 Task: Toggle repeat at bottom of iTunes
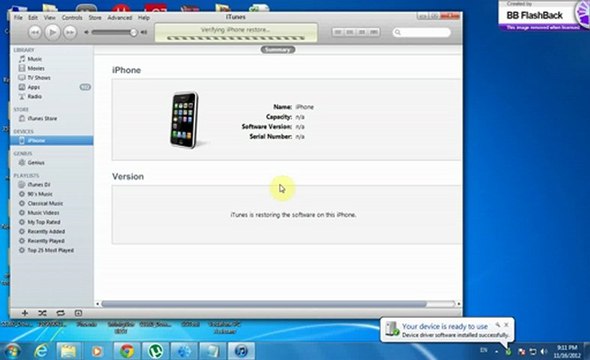click(61, 313)
